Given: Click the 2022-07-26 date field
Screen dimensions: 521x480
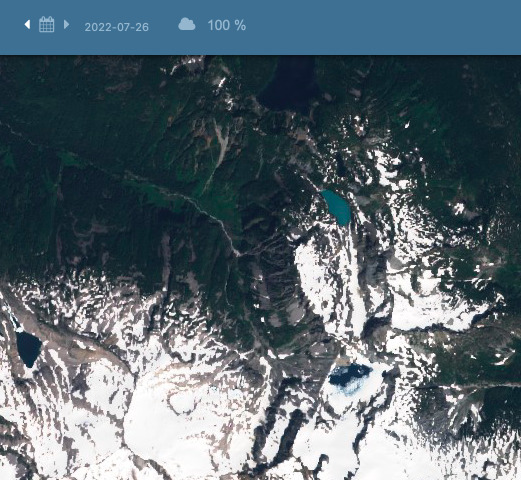Looking at the screenshot, I should (x=116, y=27).
